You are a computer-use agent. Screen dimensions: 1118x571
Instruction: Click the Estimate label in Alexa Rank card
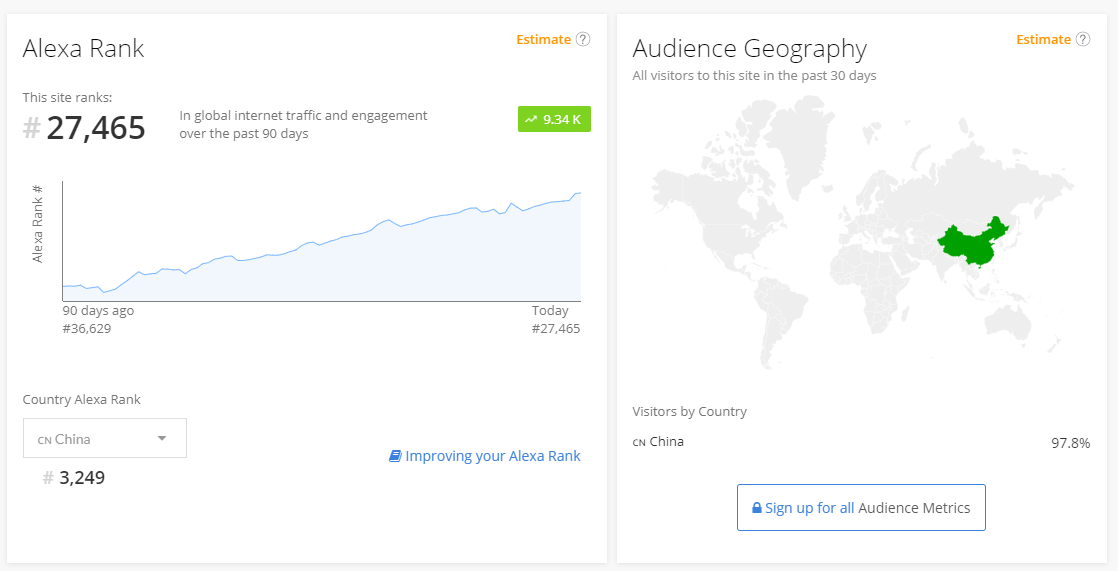(543, 39)
